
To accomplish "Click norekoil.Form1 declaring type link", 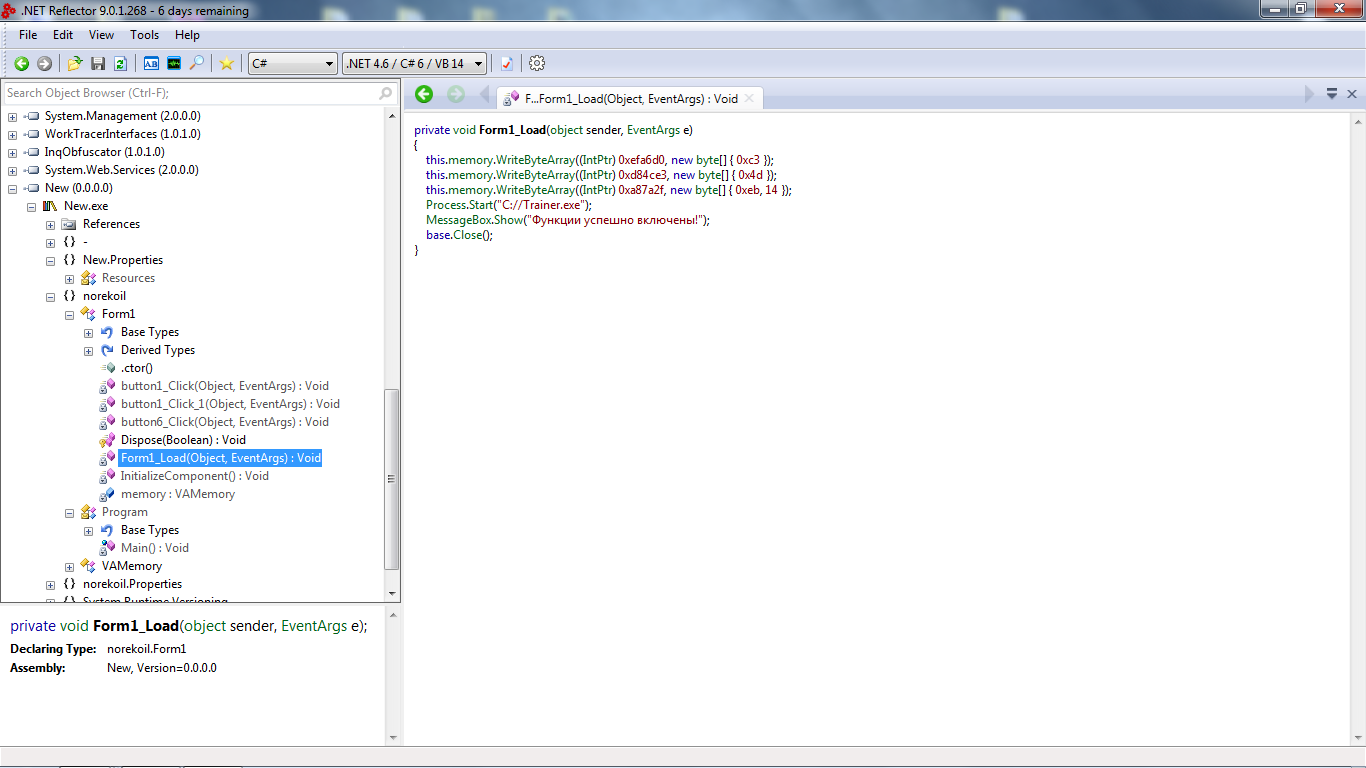I will pos(146,649).
